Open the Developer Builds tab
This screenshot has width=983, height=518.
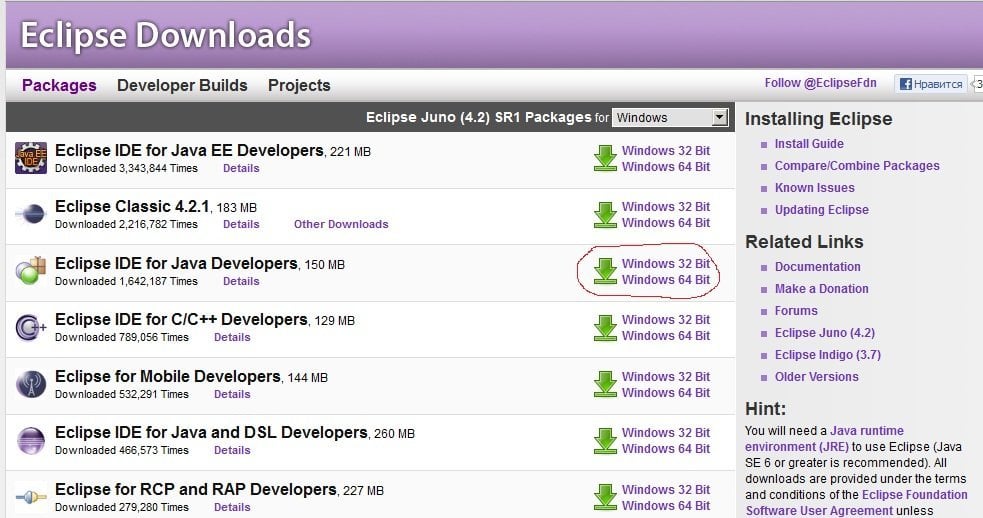pos(182,85)
